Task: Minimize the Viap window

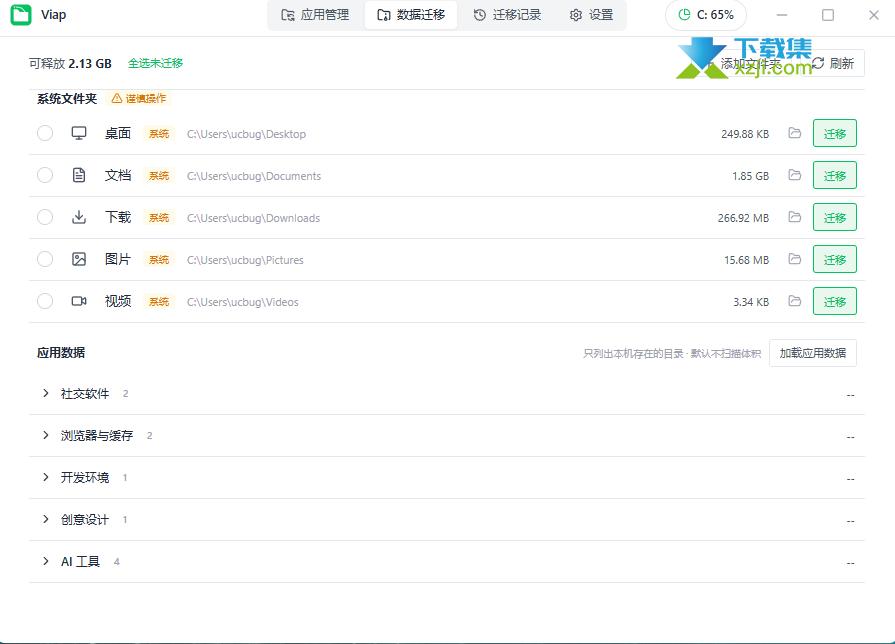Action: tap(782, 15)
